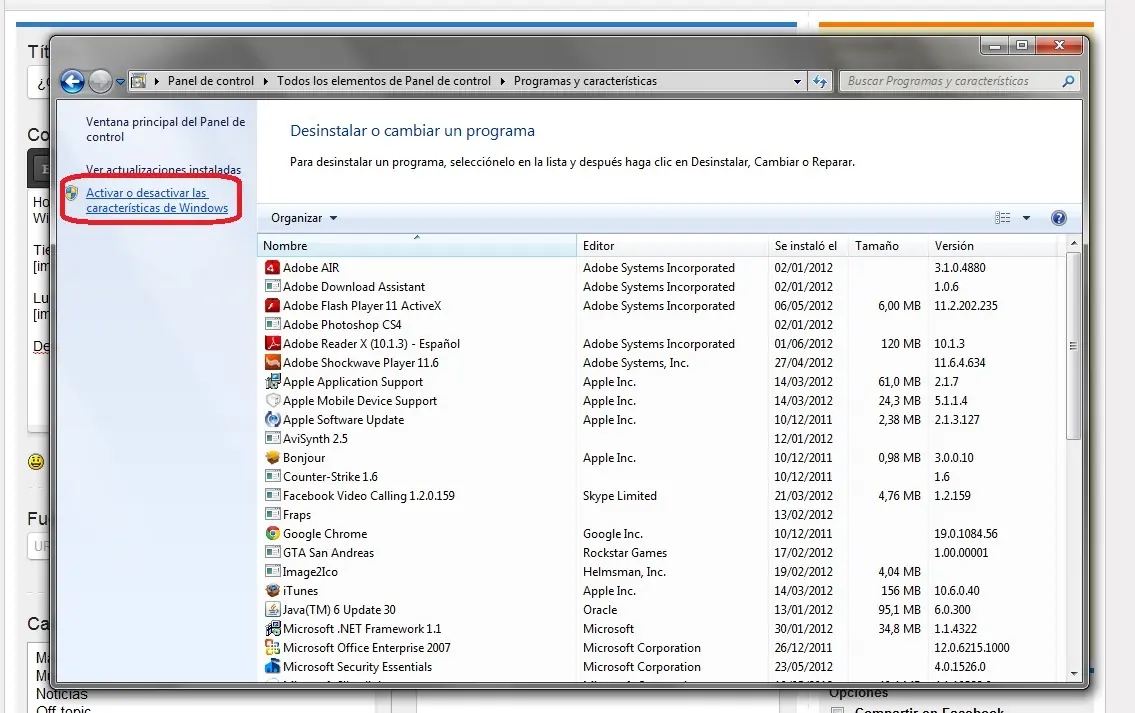1135x713 pixels.
Task: Click Todos los elementos de Panel de control breadcrumb
Action: click(384, 81)
